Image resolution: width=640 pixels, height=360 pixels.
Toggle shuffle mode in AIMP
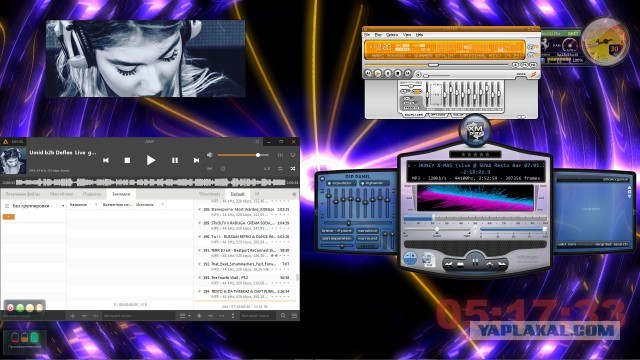(293, 168)
